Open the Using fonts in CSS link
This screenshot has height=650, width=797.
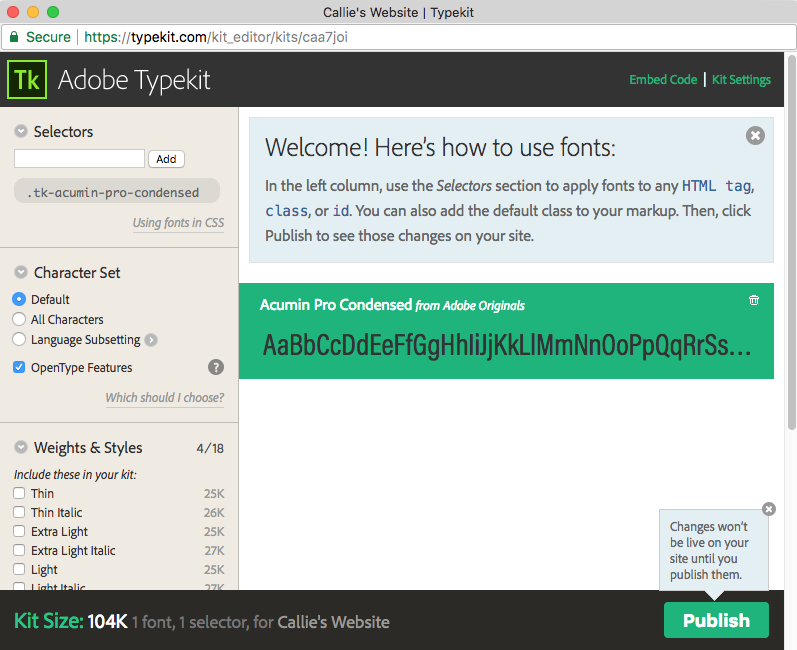click(x=178, y=223)
